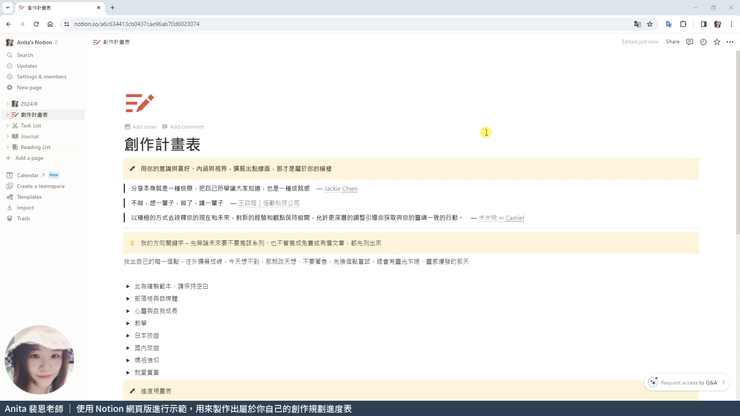Click Add comment above the title
740x416 pixels.
(183, 127)
